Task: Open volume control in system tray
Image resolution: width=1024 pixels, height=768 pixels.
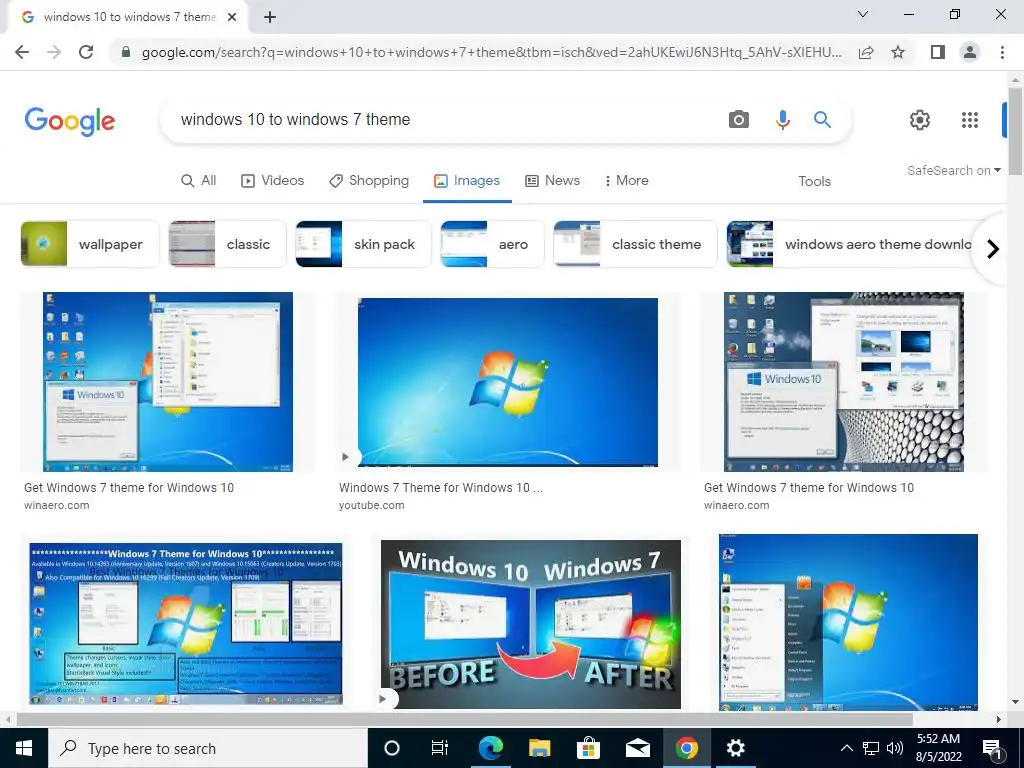Action: (x=895, y=748)
